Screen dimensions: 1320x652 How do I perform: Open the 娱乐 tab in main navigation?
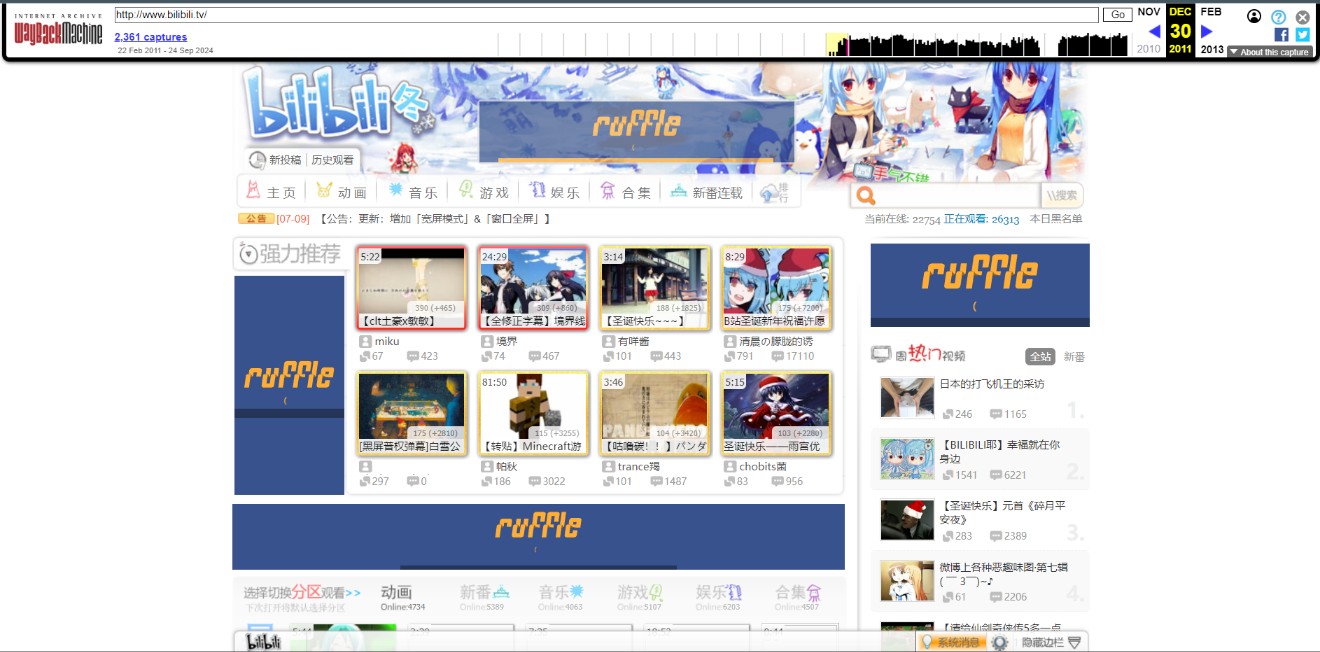555,192
